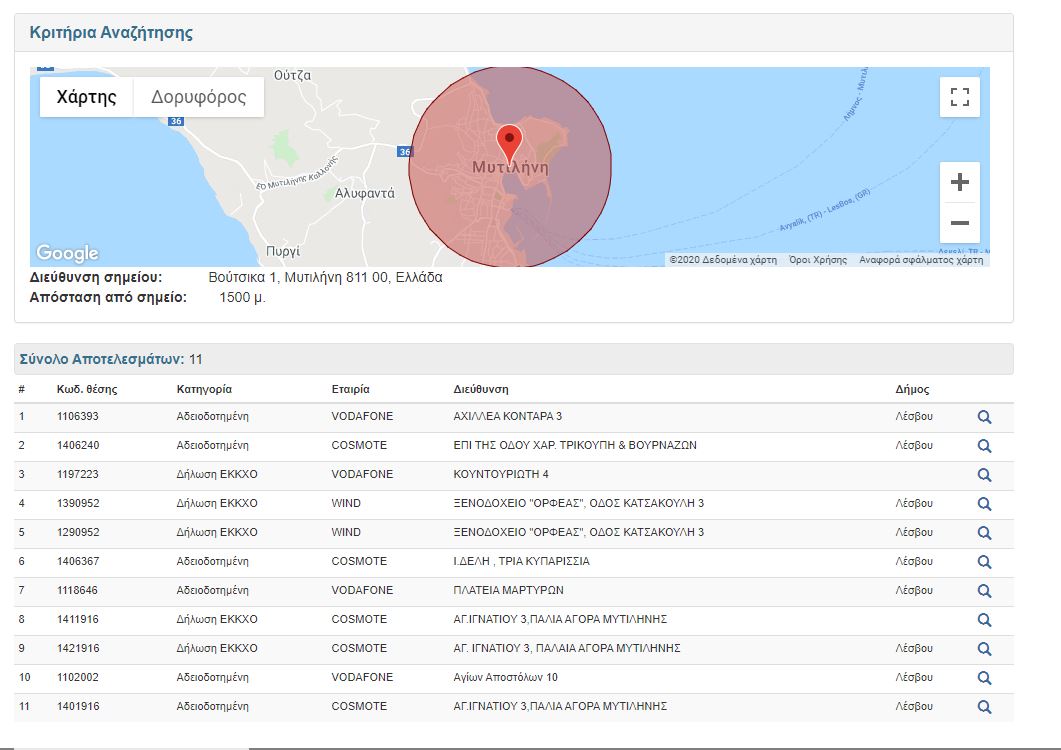Click the Αλυφαντά place label on map
Screen dimensions: 1061x750
365,194
